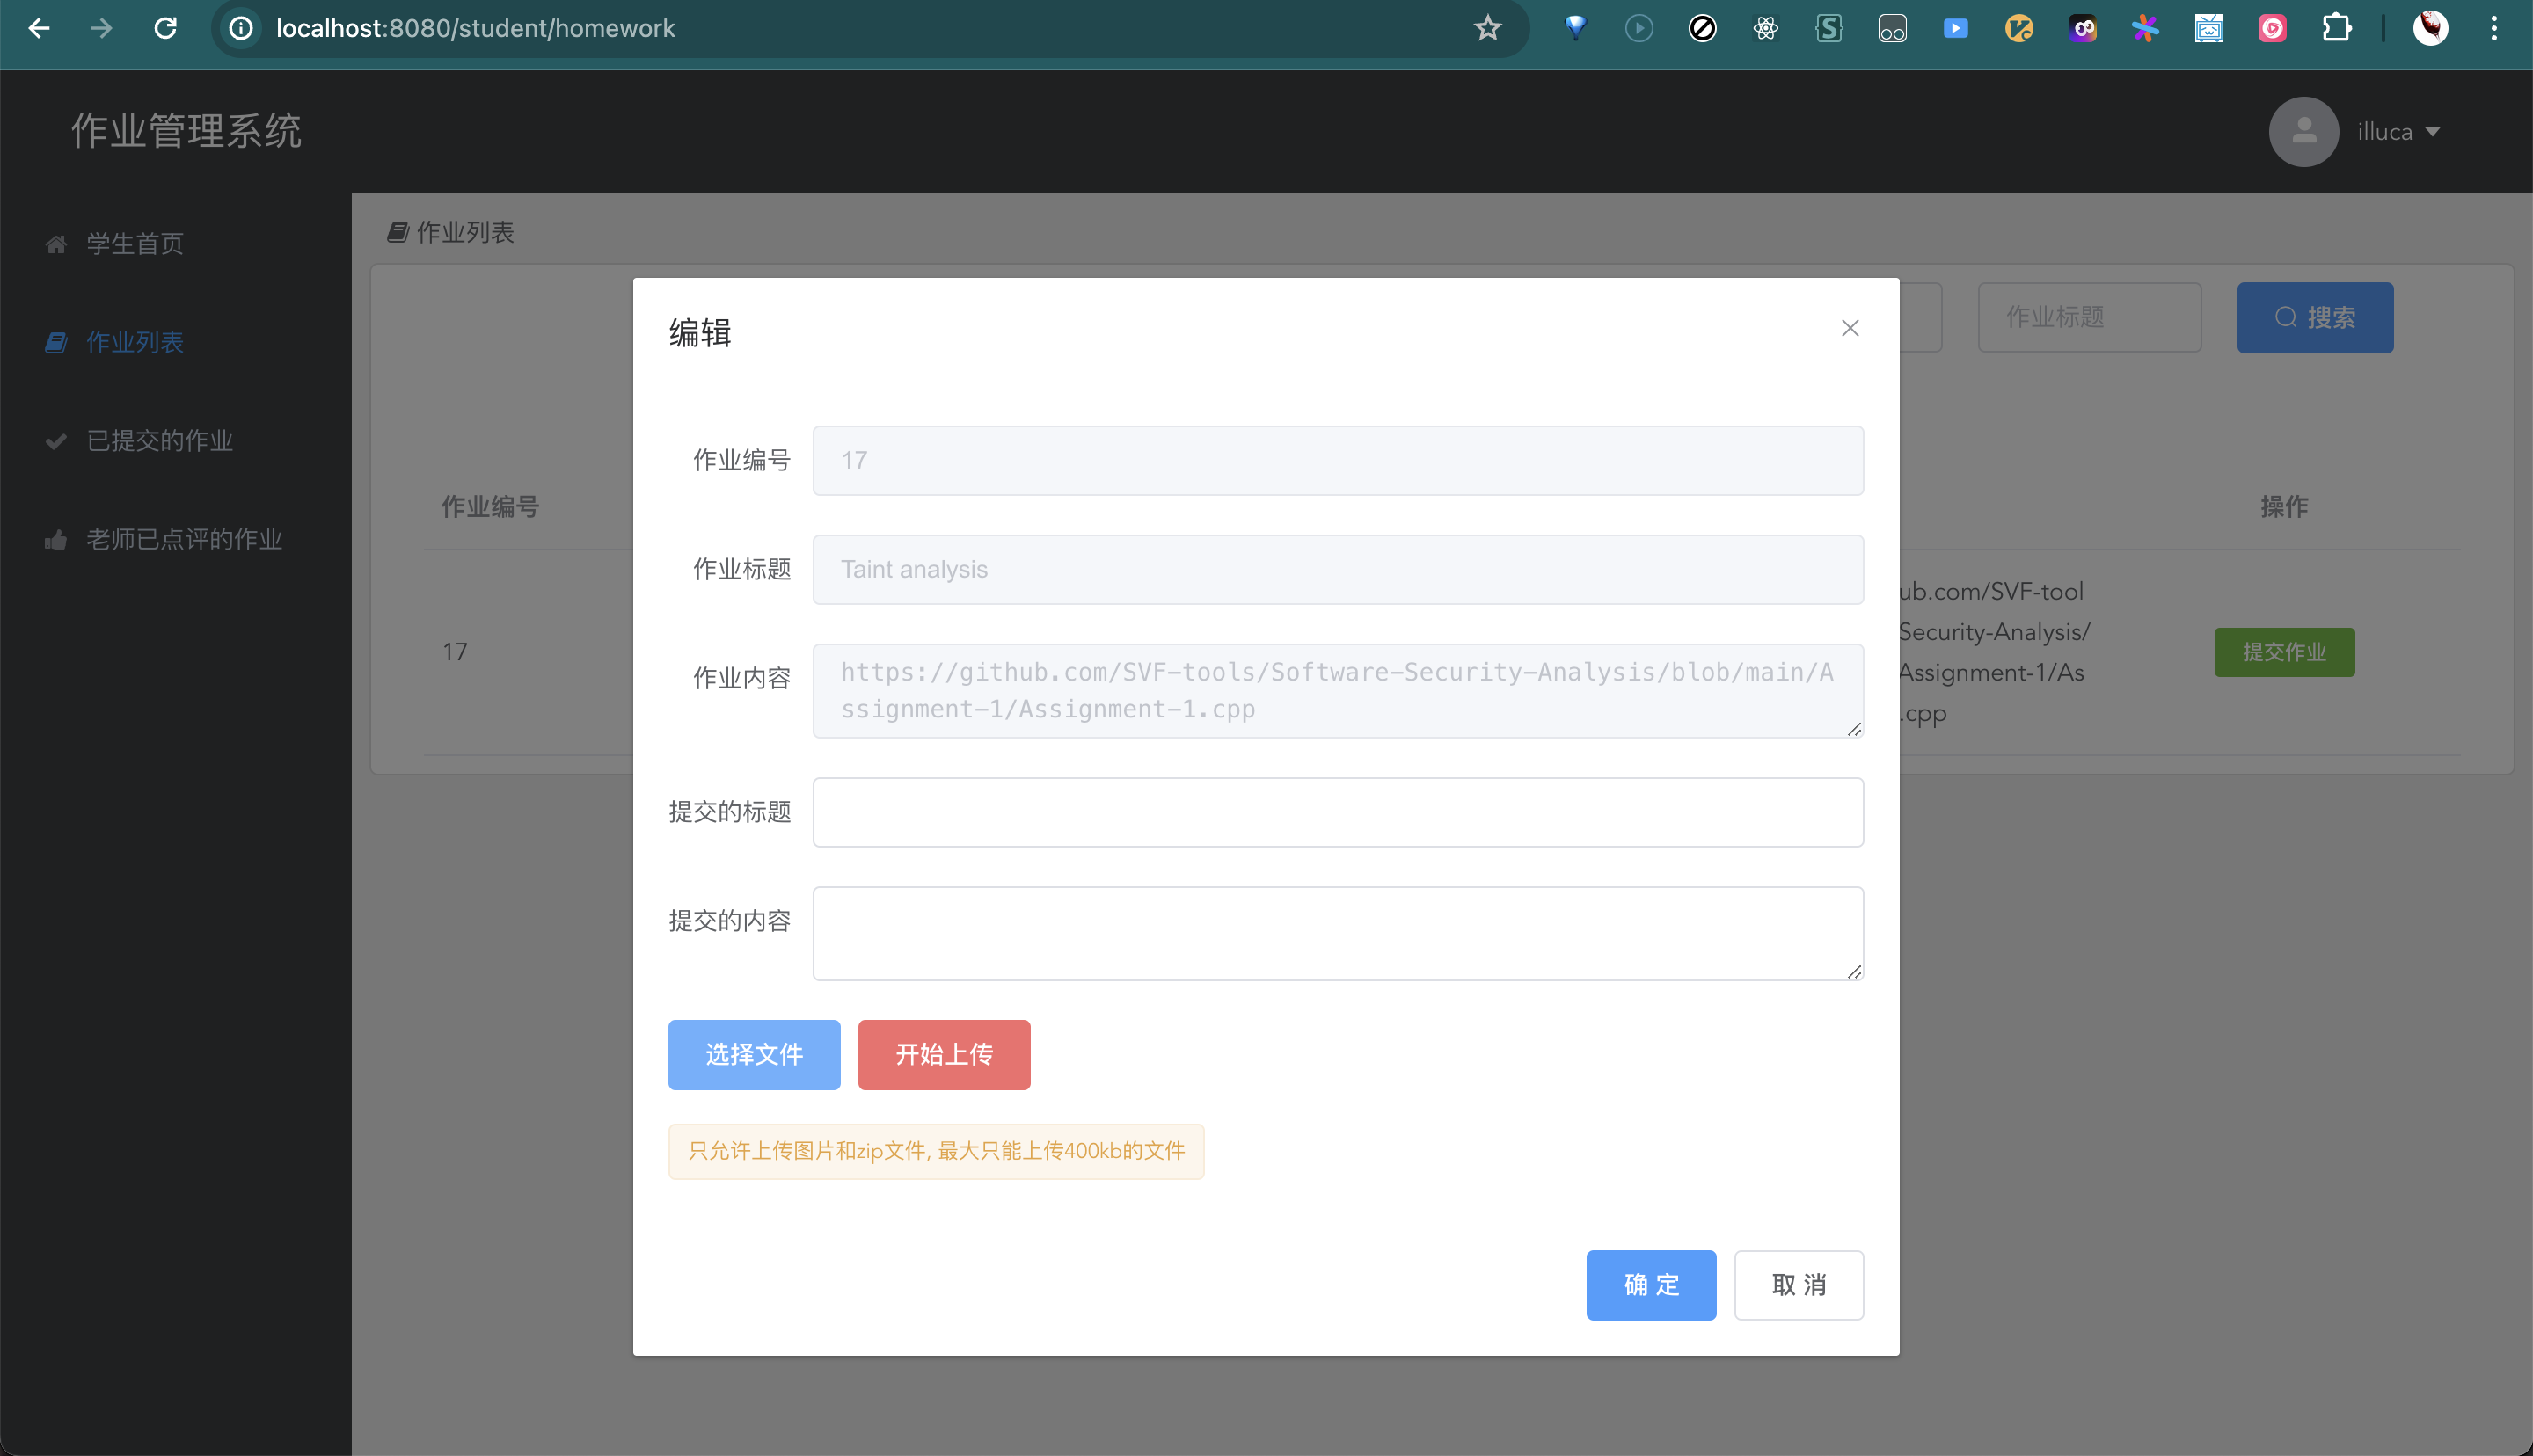Close the 编辑 dialog with X
This screenshot has width=2533, height=1456.
pyautogui.click(x=1850, y=328)
